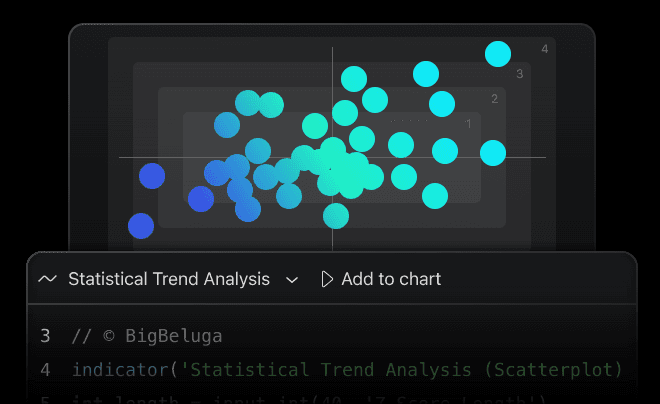The height and width of the screenshot is (404, 660).
Task: Select line number 3 in the gutter
Action: click(x=45, y=336)
